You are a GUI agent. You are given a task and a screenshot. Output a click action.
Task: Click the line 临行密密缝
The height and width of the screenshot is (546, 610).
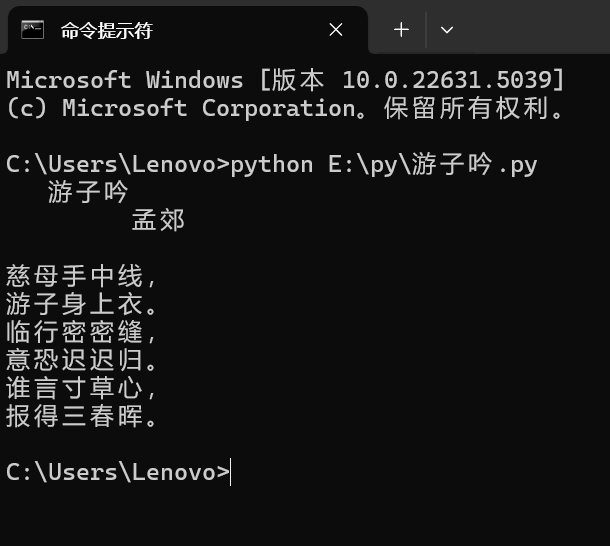[x=81, y=332]
